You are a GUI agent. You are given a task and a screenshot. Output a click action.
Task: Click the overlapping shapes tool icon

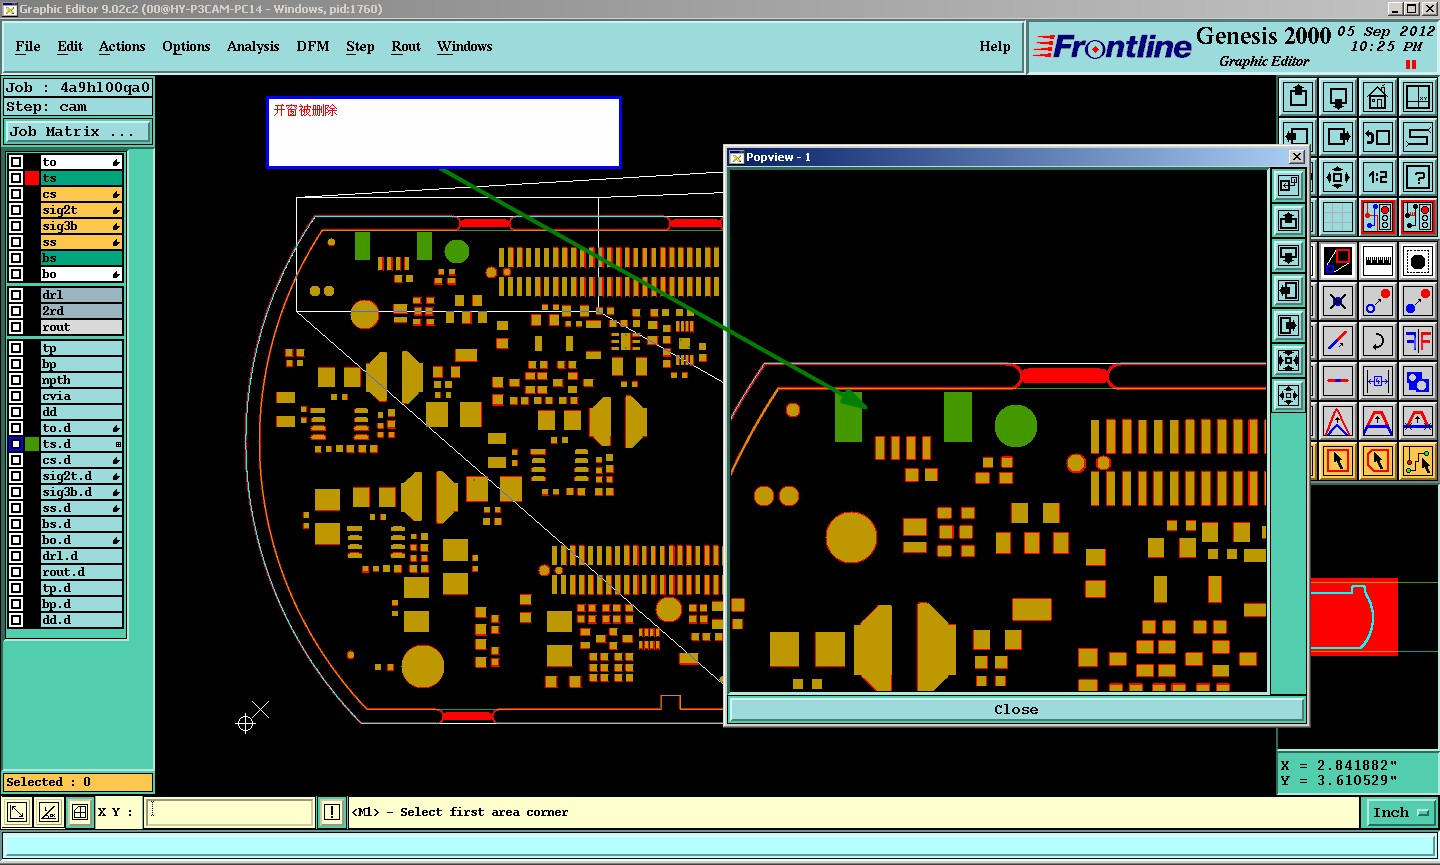point(1418,381)
